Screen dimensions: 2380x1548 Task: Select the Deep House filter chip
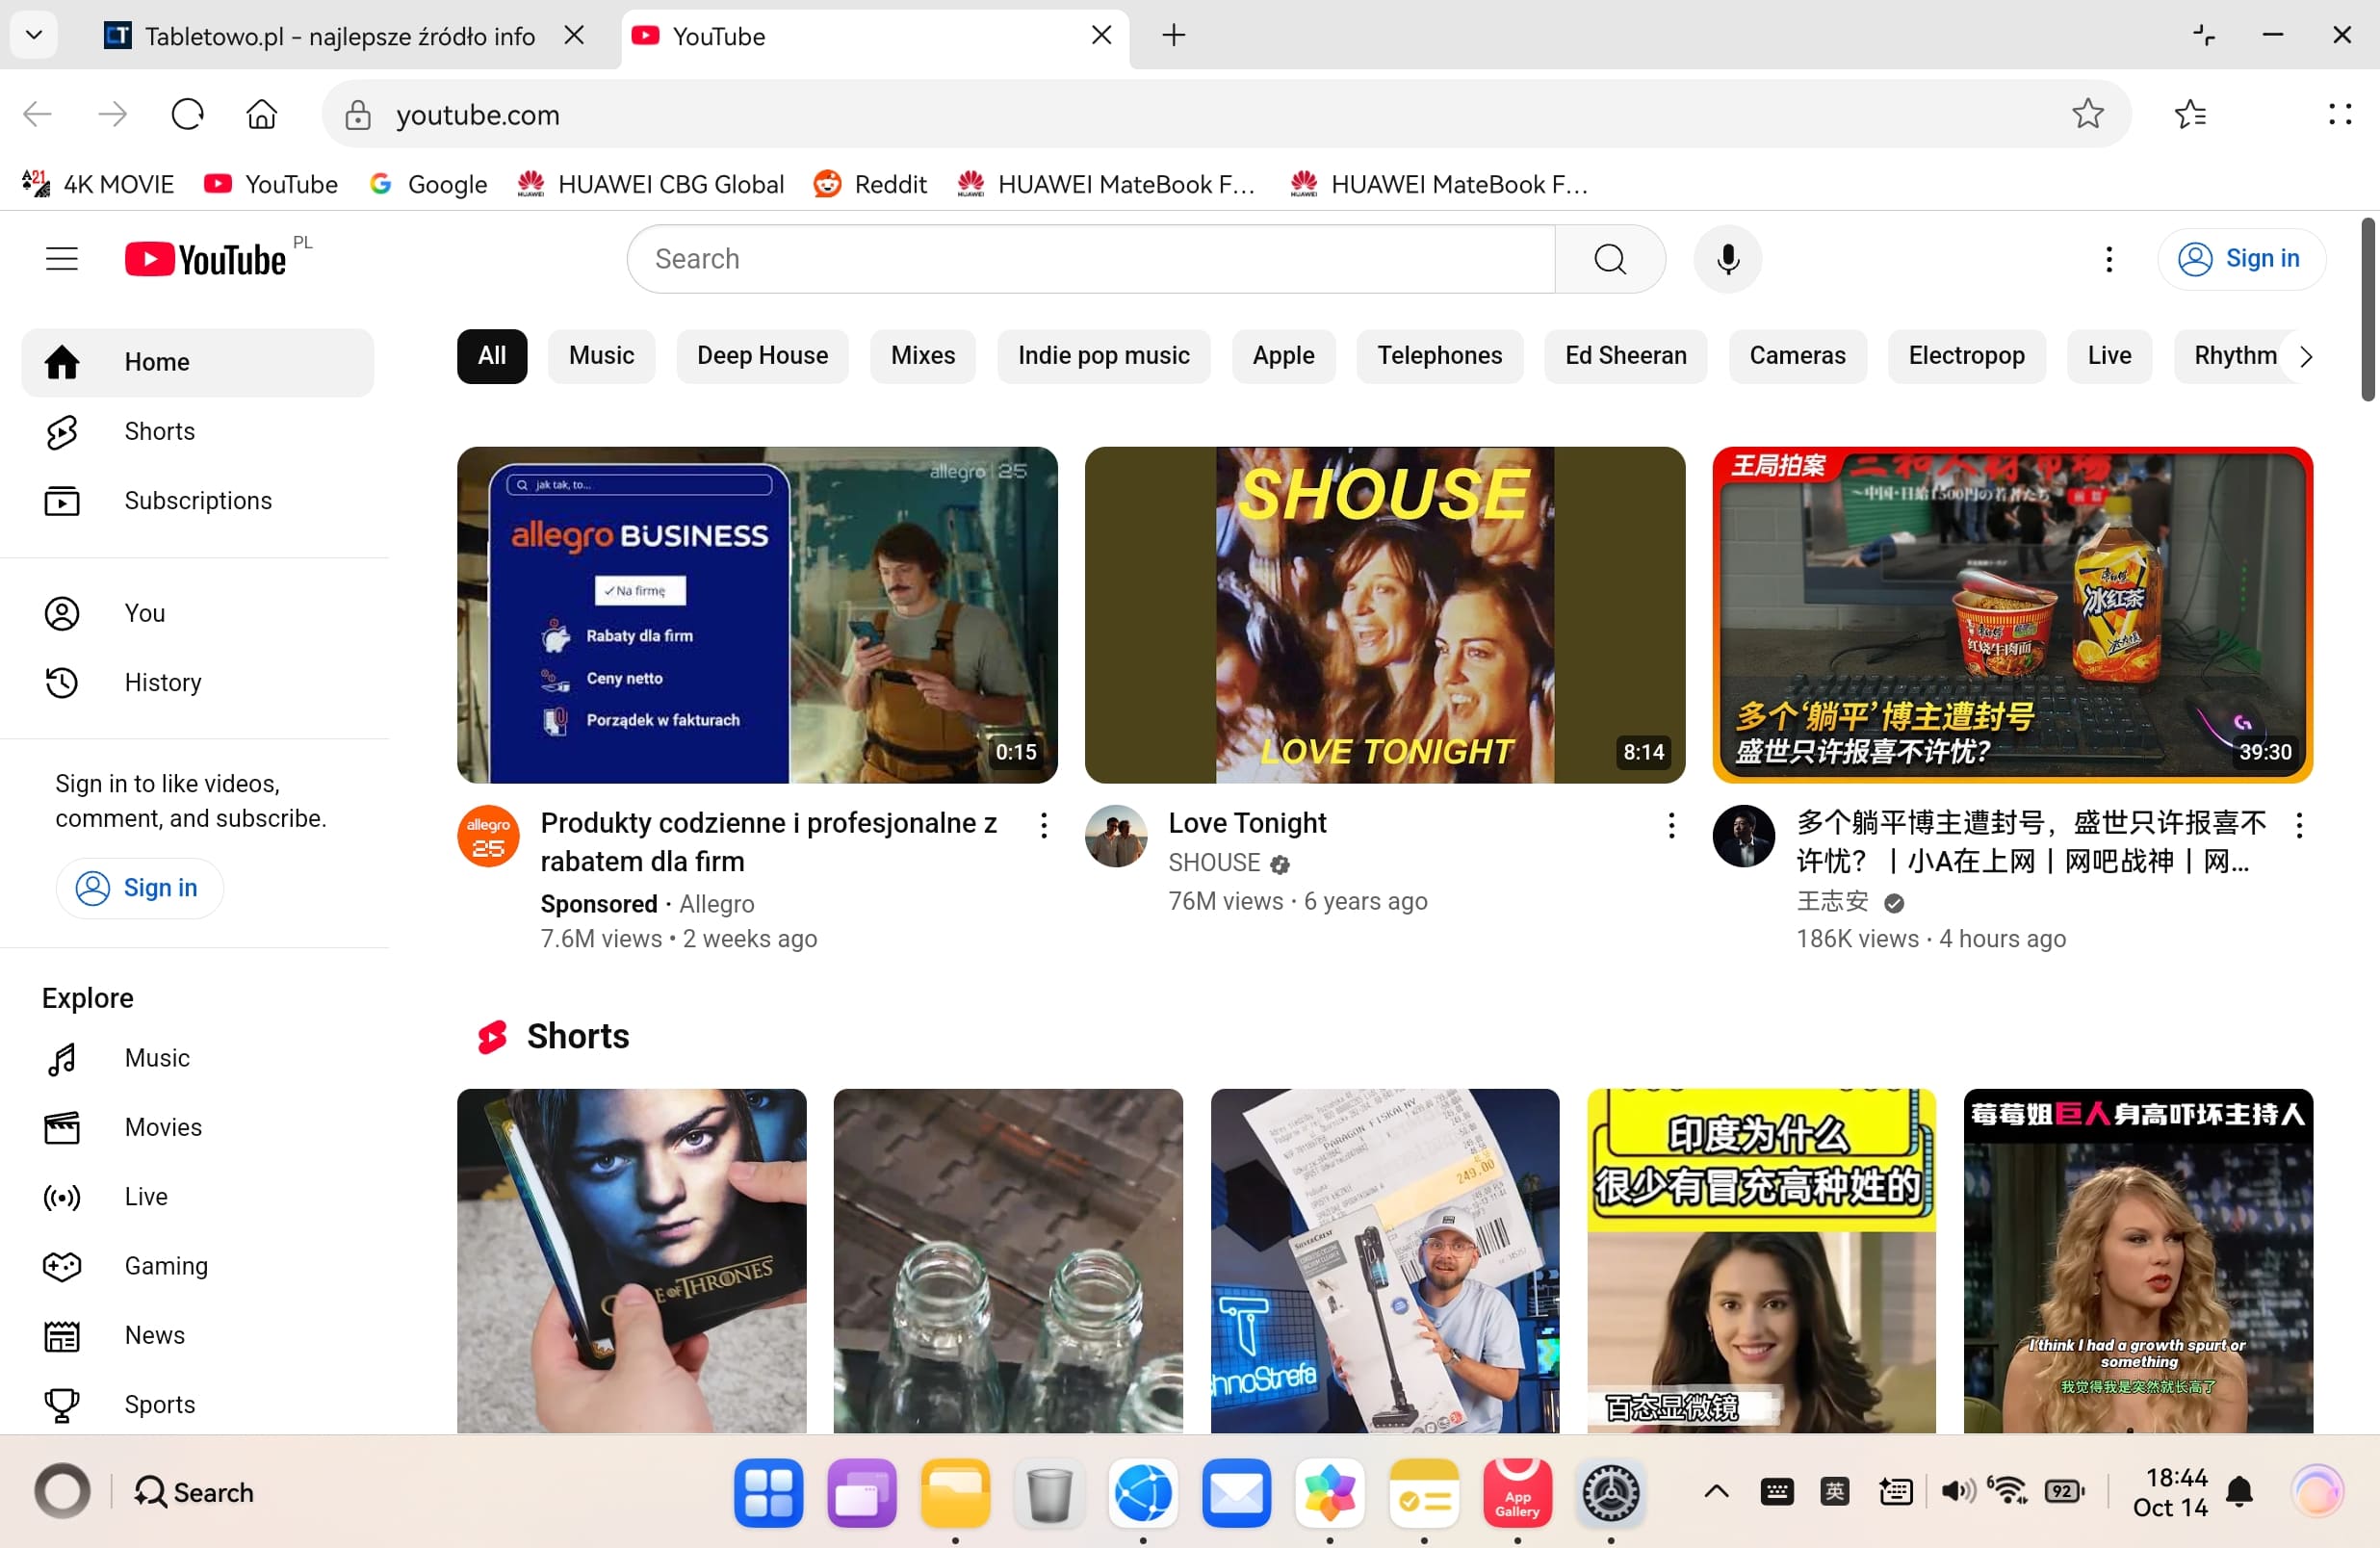click(x=762, y=356)
